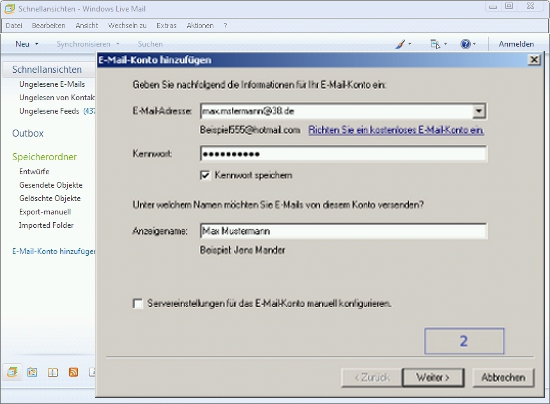
Task: Open the Ansicht menu
Action: tap(87, 26)
